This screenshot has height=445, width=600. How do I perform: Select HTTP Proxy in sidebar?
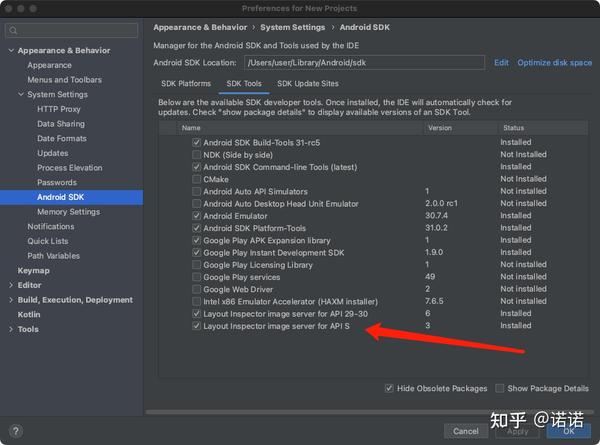tap(59, 109)
